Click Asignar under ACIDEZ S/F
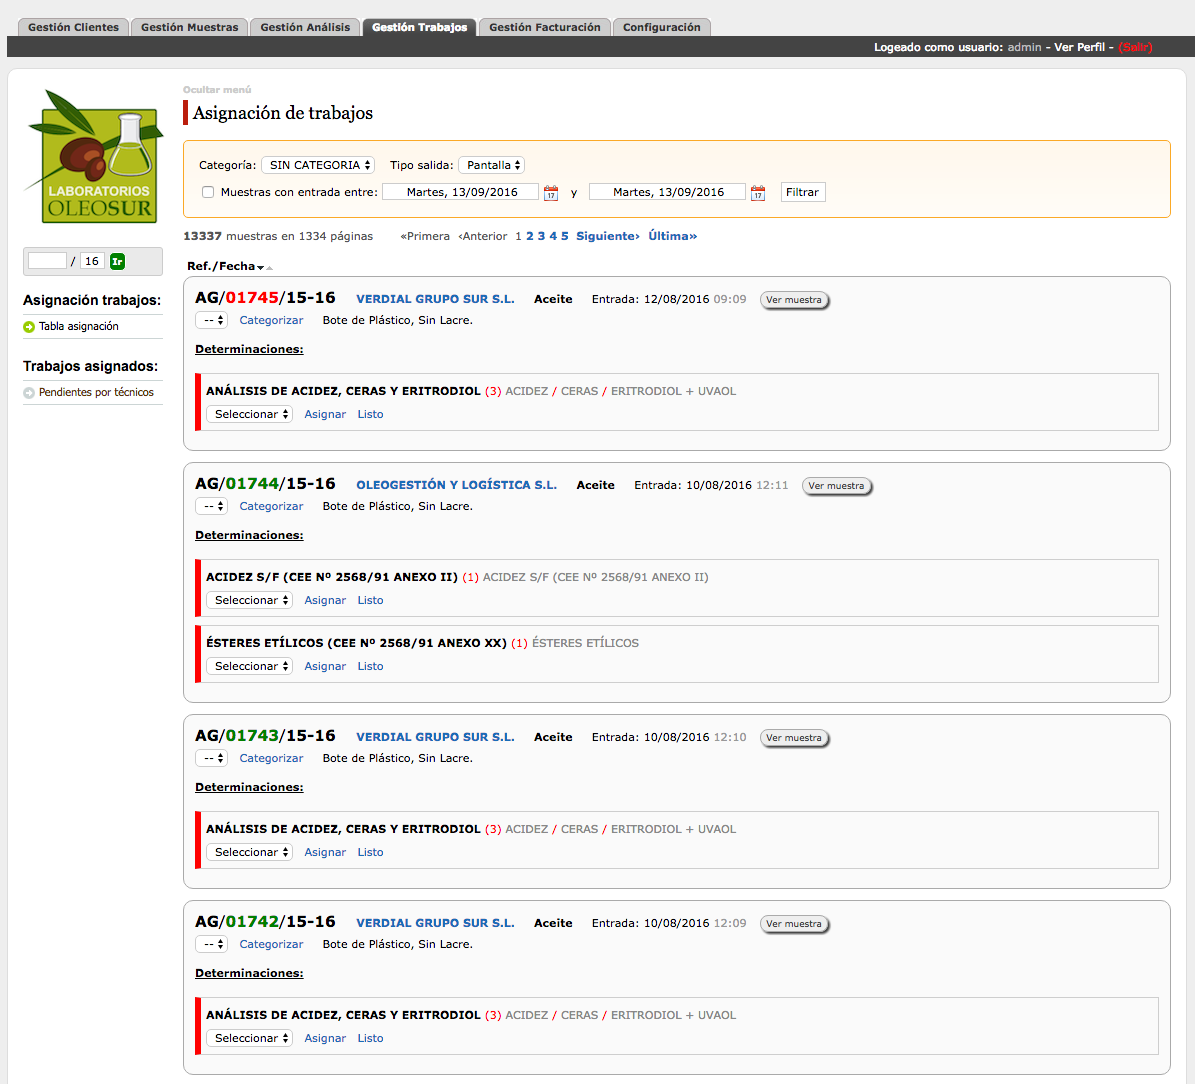The height and width of the screenshot is (1084, 1195). (325, 601)
